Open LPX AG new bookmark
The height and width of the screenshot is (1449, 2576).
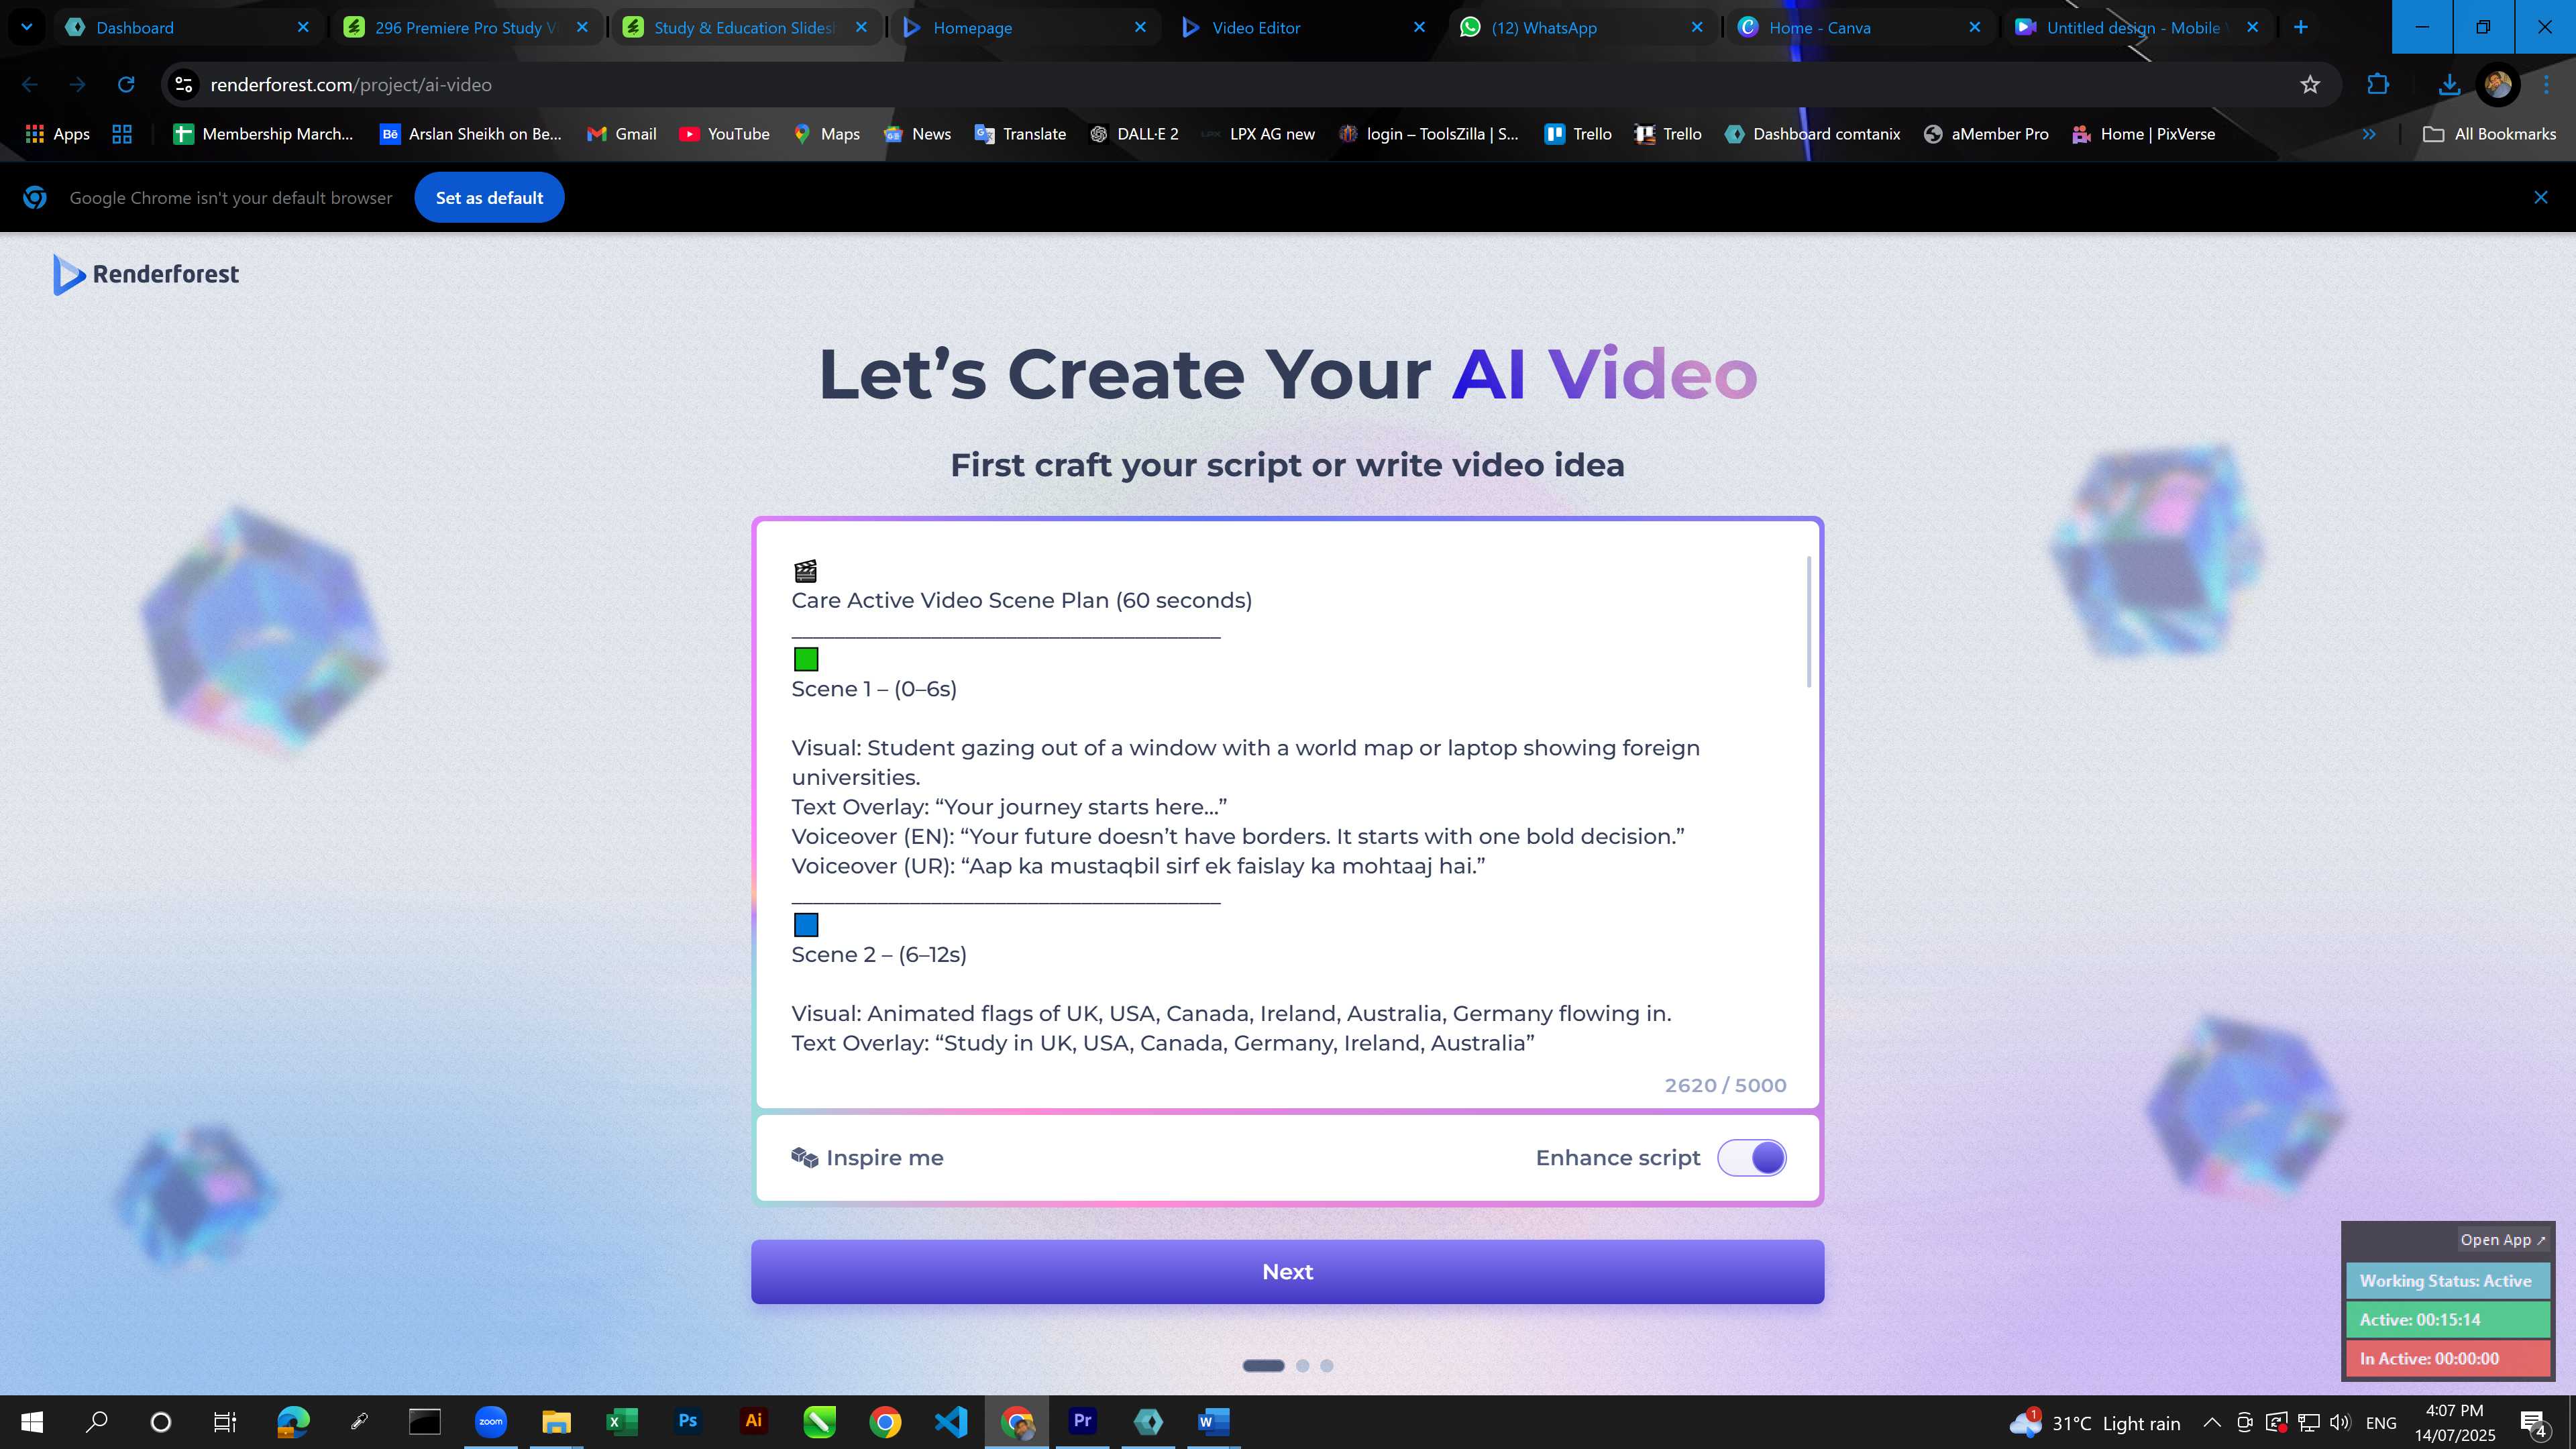pyautogui.click(x=1258, y=134)
